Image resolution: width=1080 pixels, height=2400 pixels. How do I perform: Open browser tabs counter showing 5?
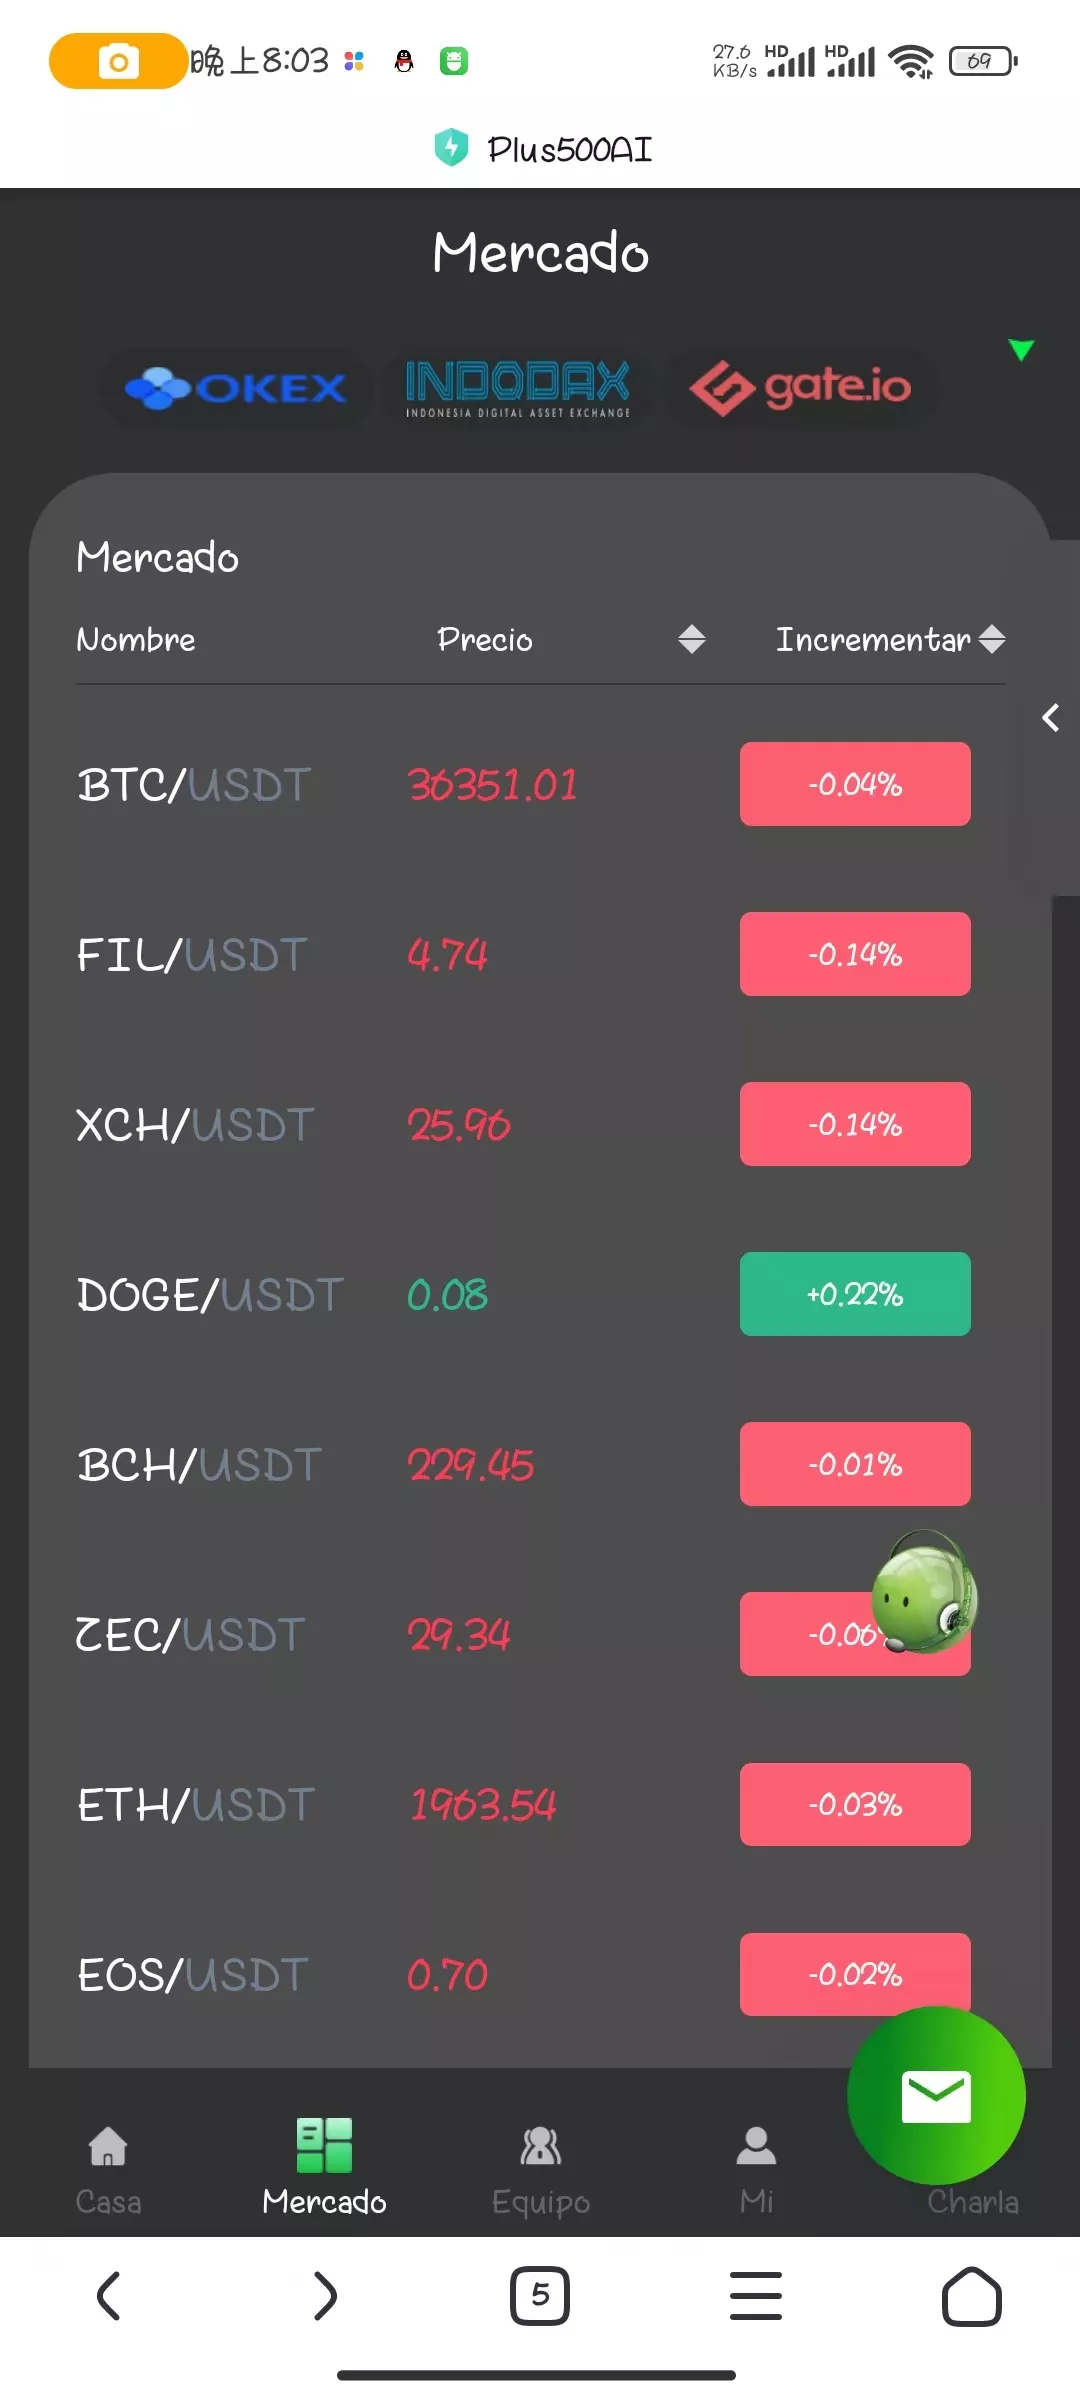pos(540,2295)
